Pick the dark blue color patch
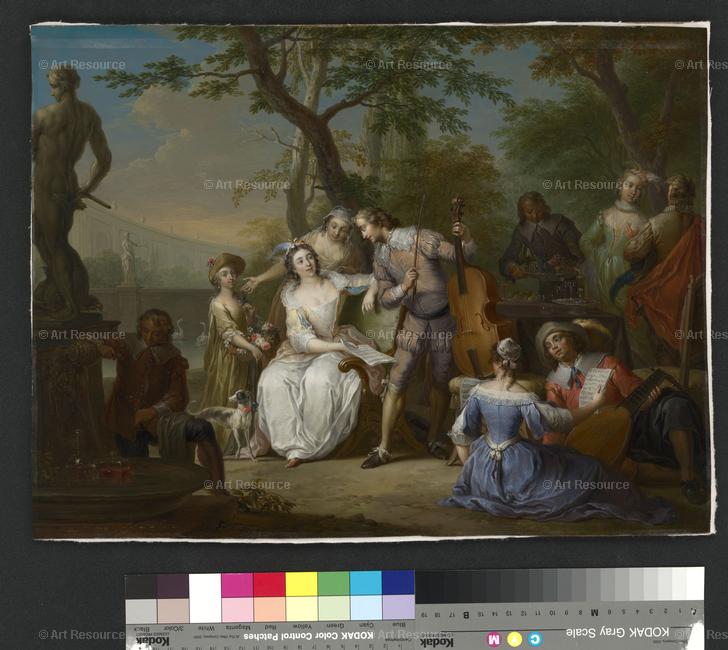This screenshot has width=728, height=650. [398, 583]
